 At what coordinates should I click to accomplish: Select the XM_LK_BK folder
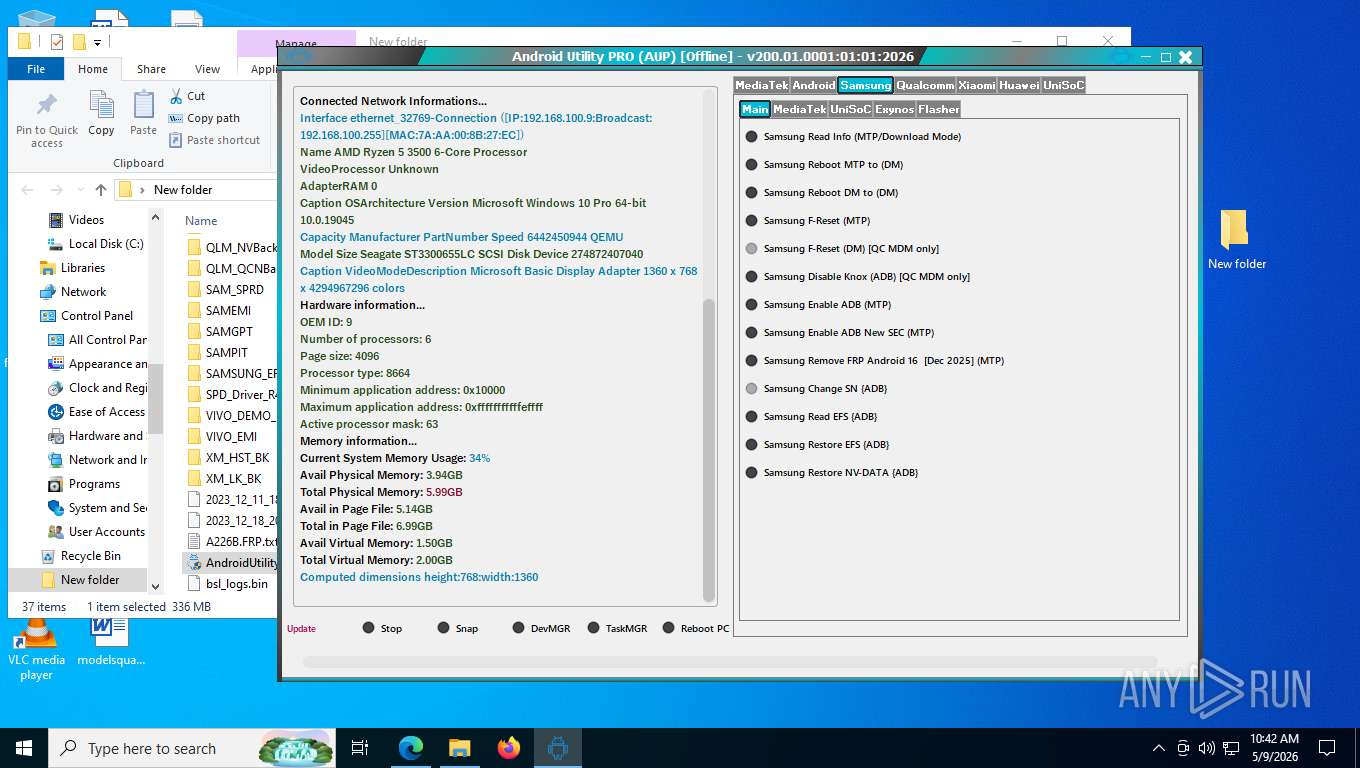233,479
